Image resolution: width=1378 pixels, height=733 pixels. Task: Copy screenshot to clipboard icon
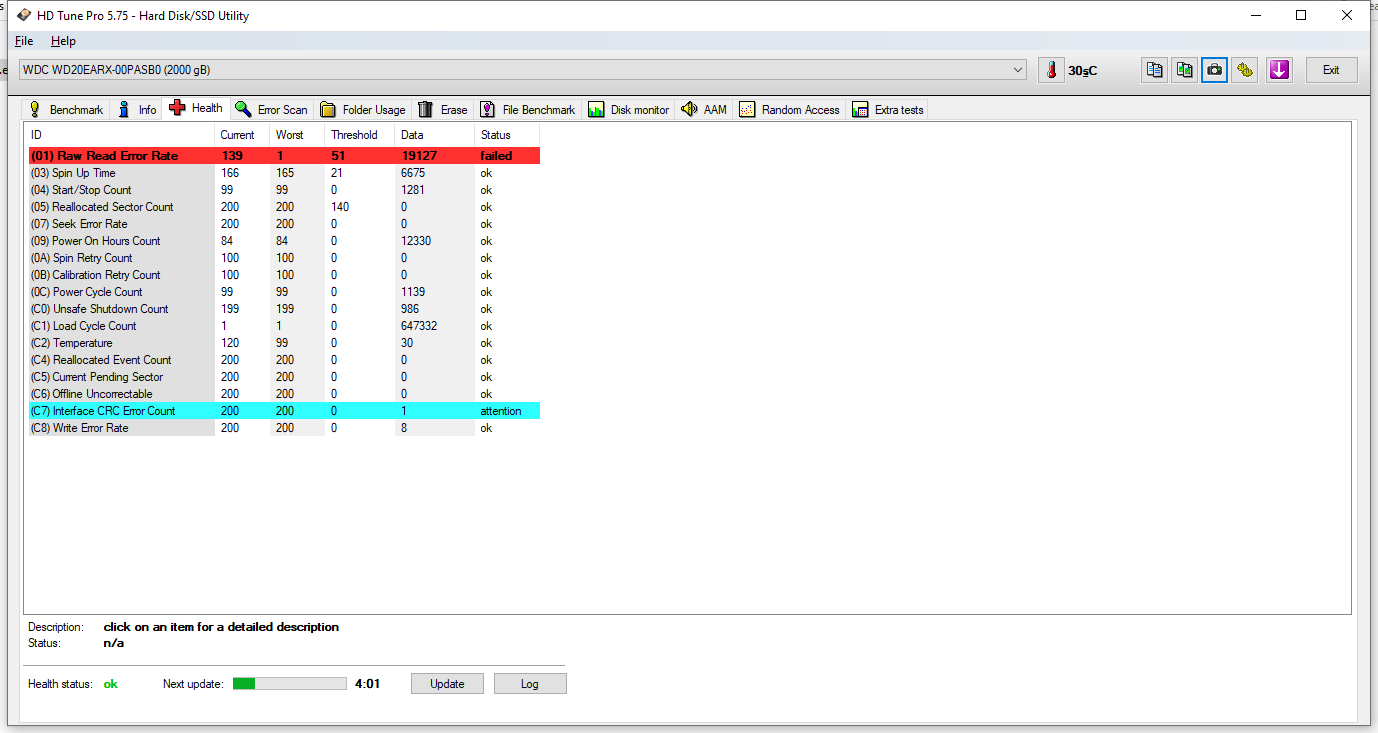pyautogui.click(x=1184, y=70)
